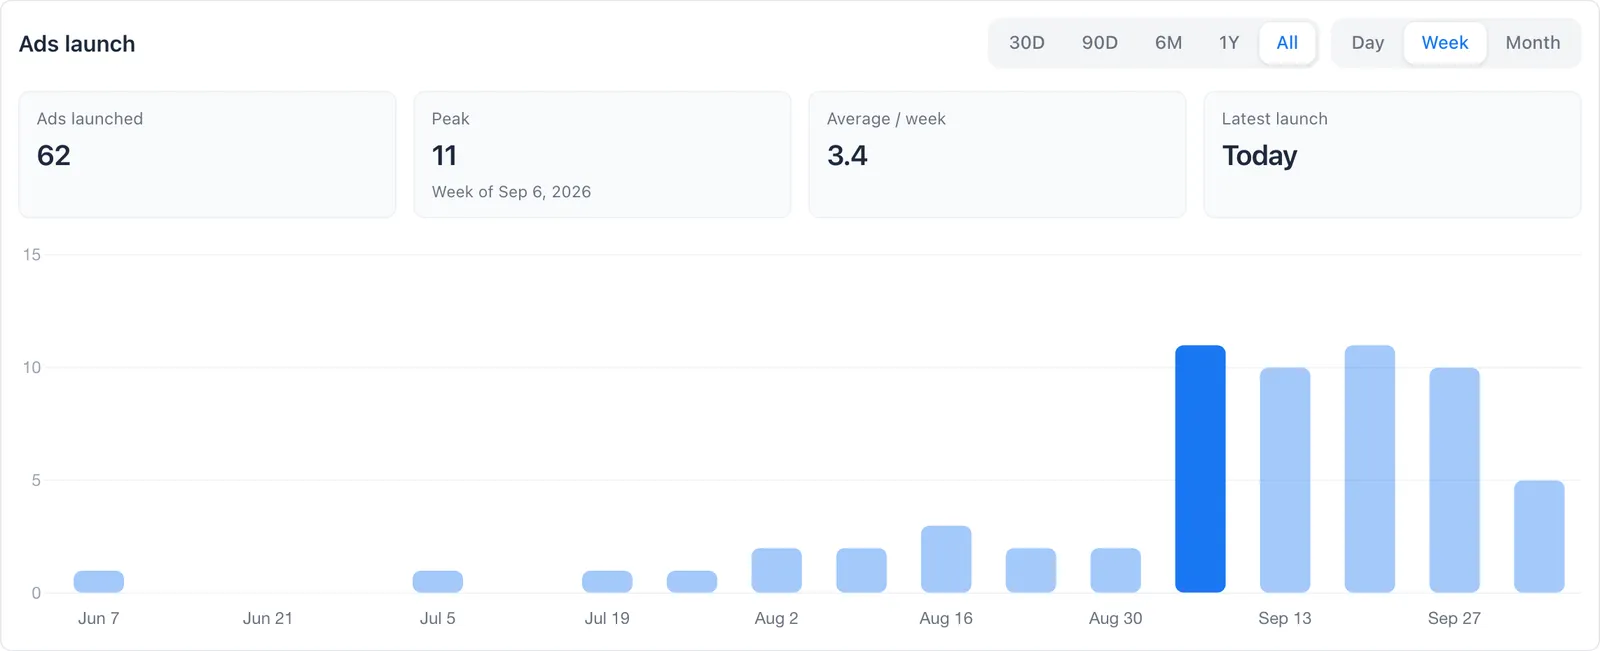Click the '3.4' average value
Image resolution: width=1600 pixels, height=651 pixels.
pos(847,156)
